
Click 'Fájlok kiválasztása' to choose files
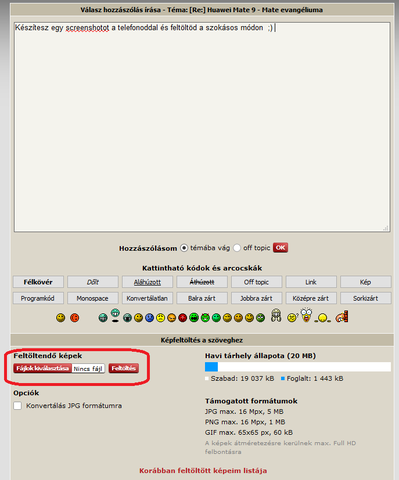click(42, 368)
